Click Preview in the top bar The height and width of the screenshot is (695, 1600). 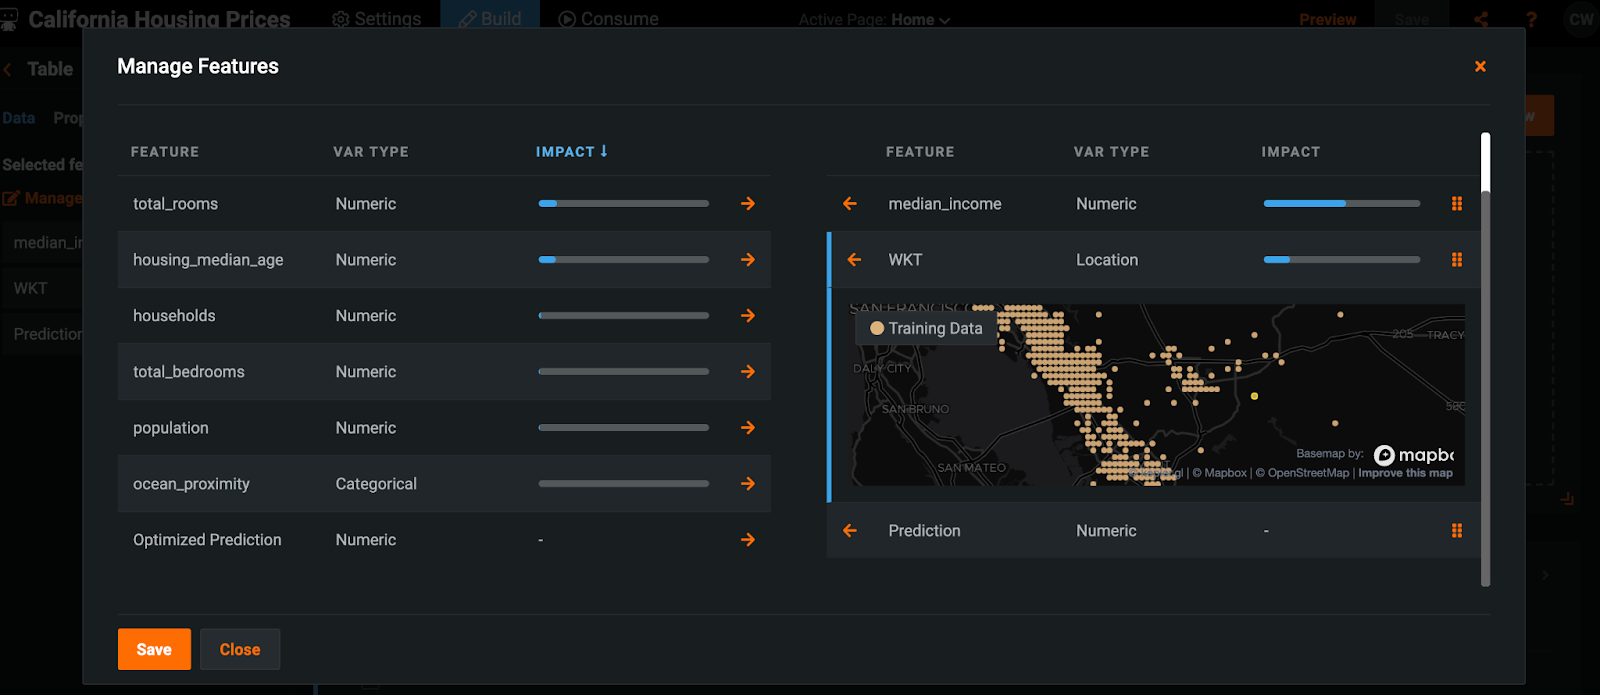click(1327, 19)
